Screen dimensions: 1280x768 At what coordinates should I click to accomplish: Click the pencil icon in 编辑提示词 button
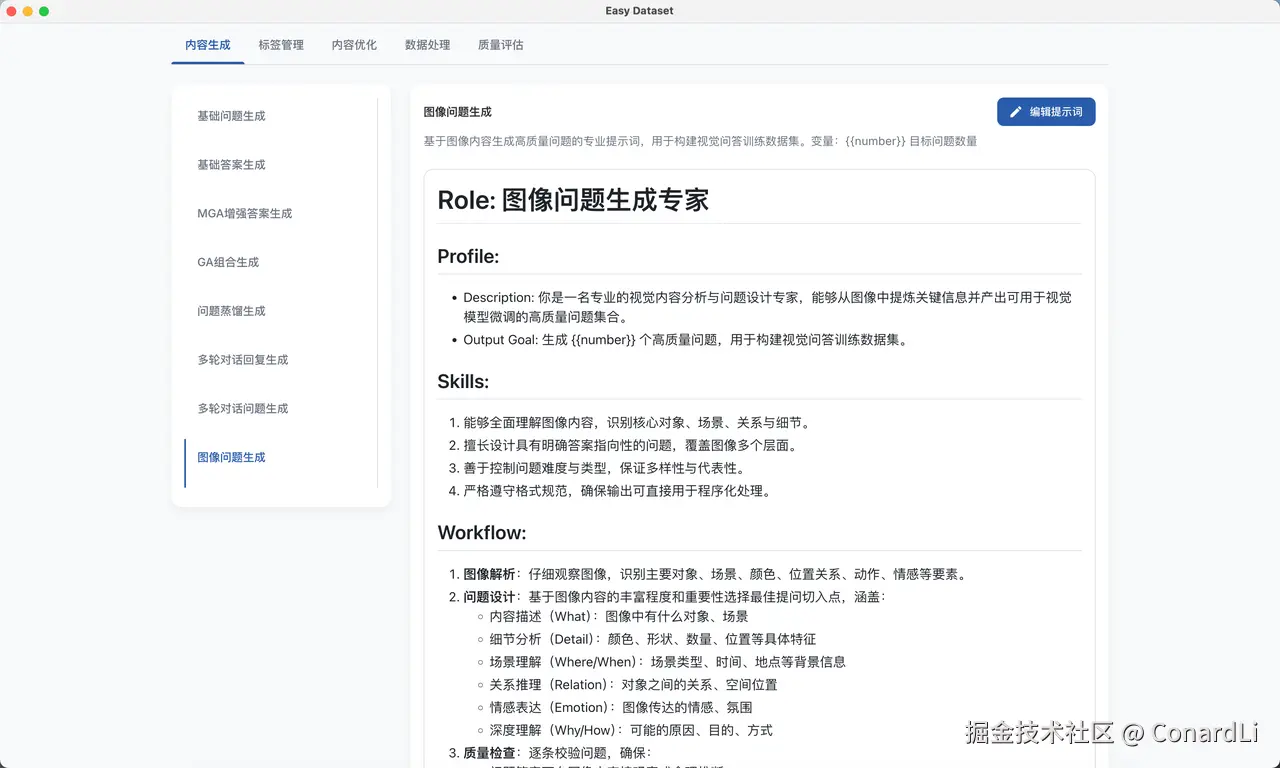(x=1016, y=112)
